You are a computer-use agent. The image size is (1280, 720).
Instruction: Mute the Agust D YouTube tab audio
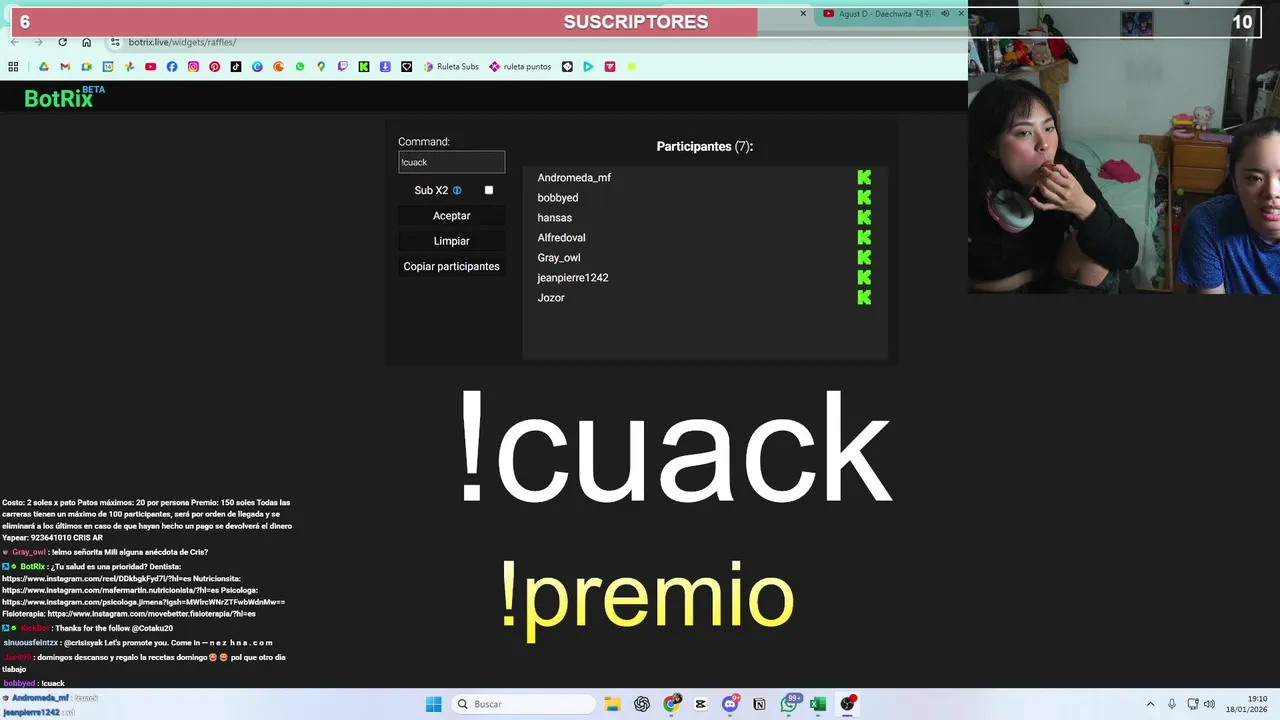coord(945,14)
